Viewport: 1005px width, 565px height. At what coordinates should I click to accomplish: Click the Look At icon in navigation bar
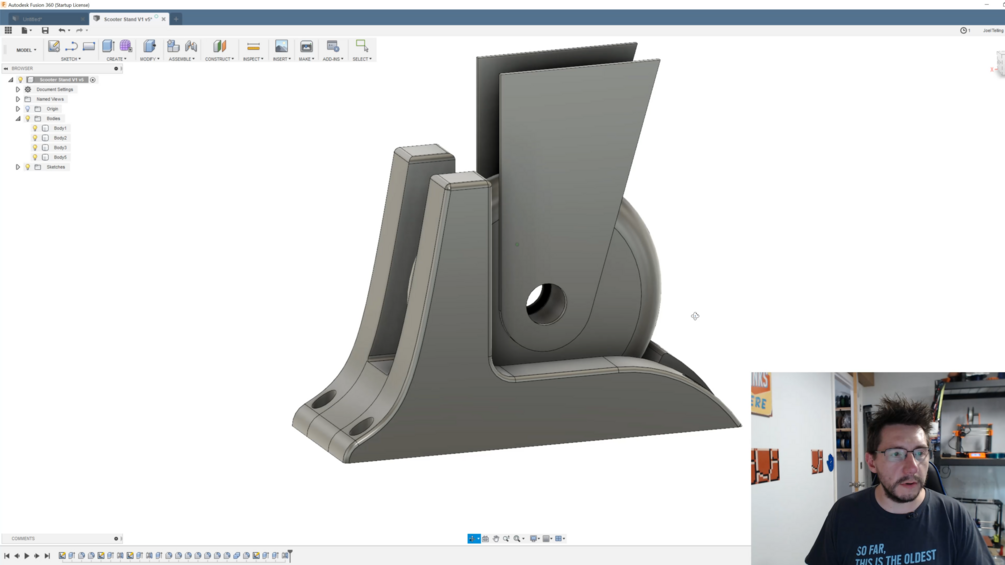pyautogui.click(x=485, y=539)
